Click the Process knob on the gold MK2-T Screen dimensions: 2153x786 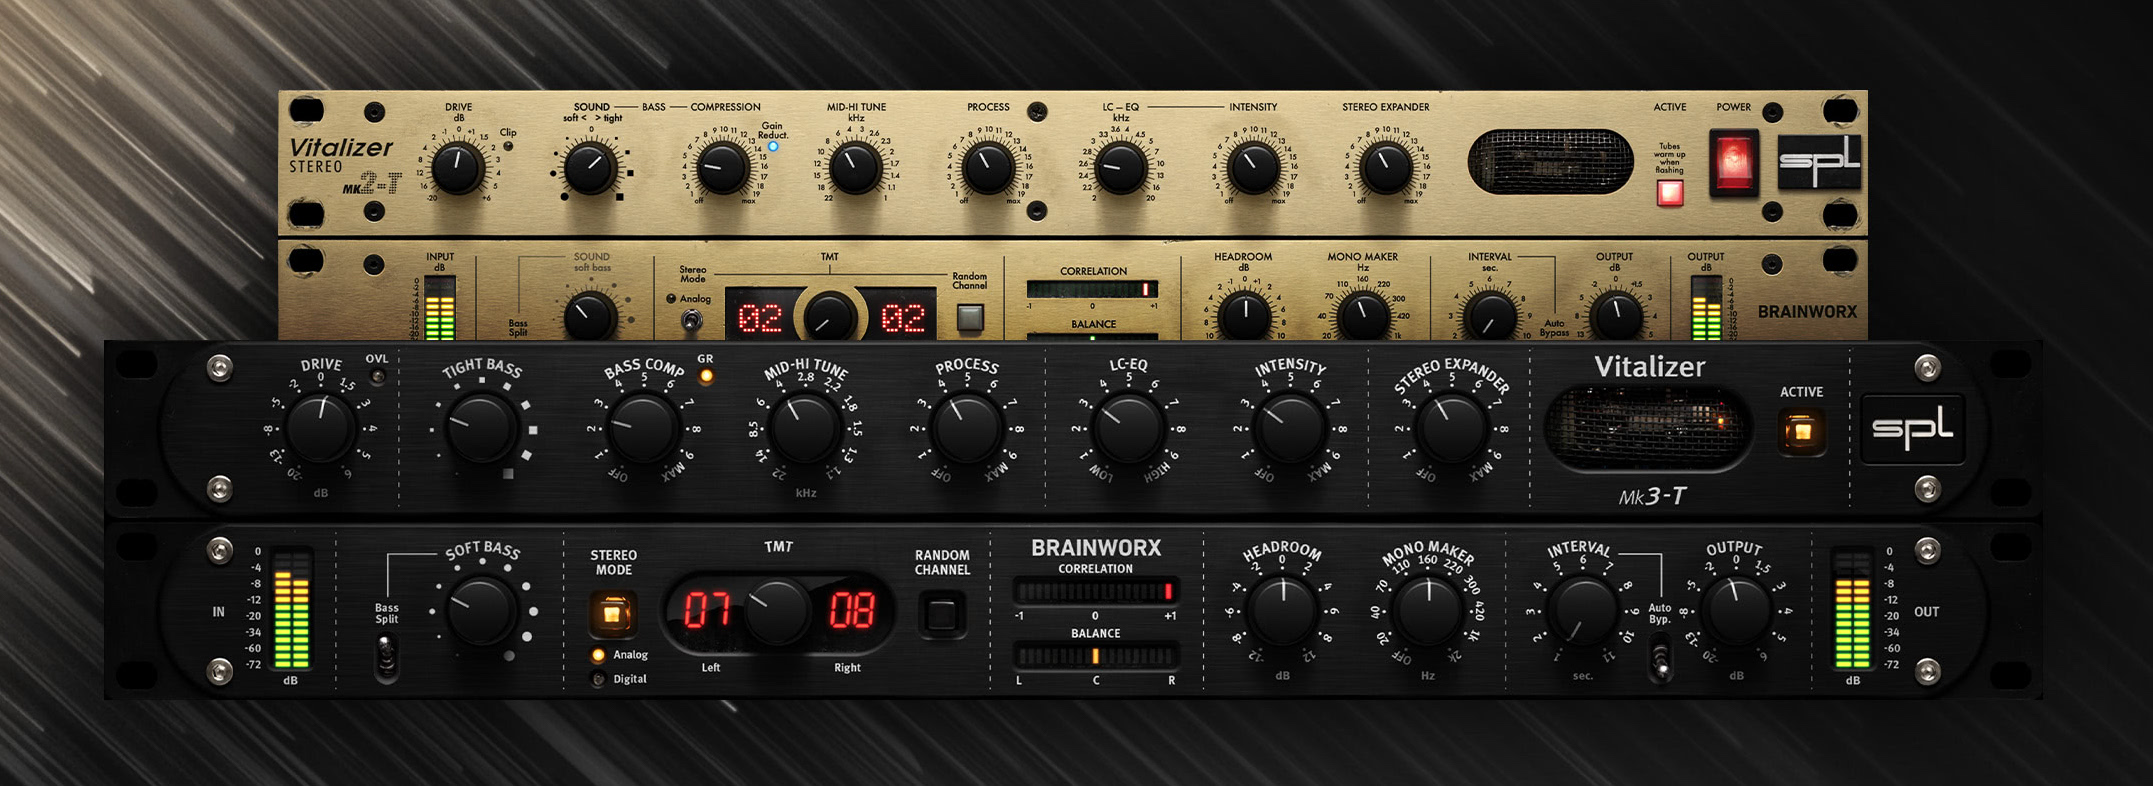pyautogui.click(x=988, y=167)
